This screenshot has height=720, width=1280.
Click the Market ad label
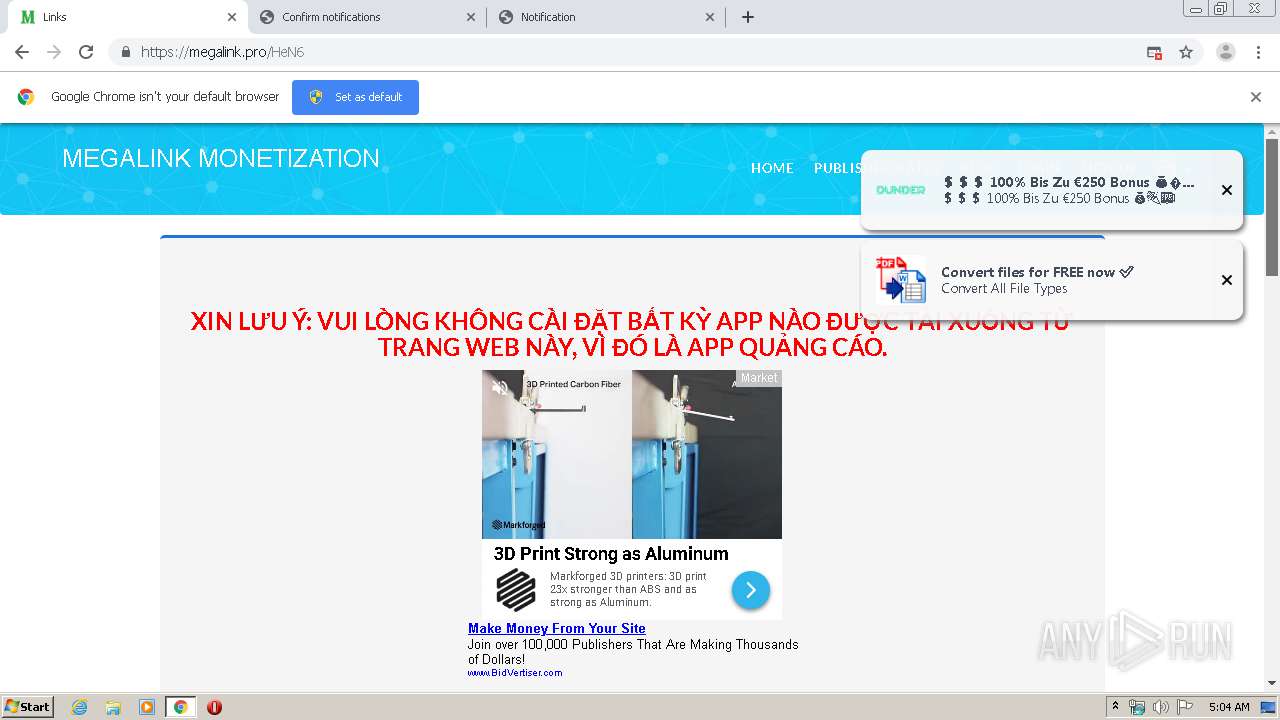[x=759, y=378]
